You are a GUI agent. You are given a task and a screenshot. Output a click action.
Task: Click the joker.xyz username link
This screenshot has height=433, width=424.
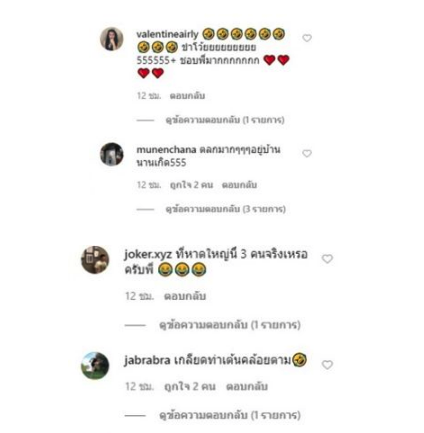(148, 255)
